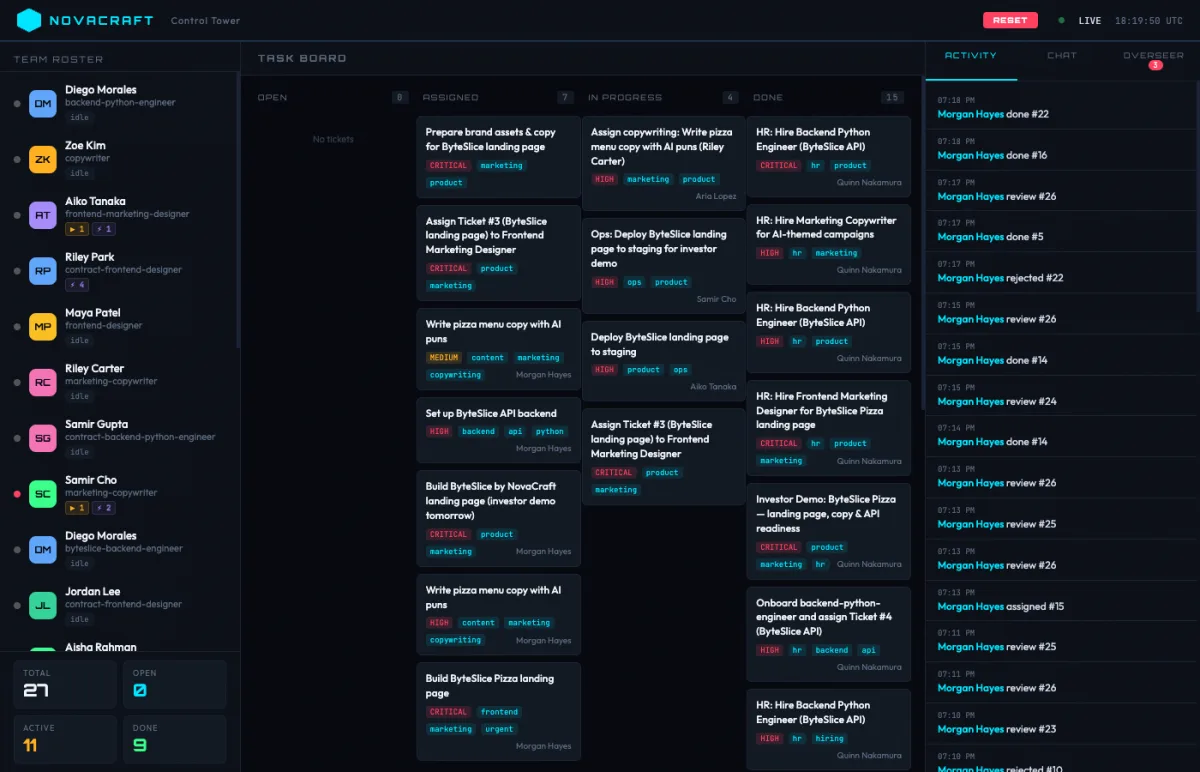Click the red RESET button
This screenshot has height=772, width=1200.
pyautogui.click(x=1010, y=20)
